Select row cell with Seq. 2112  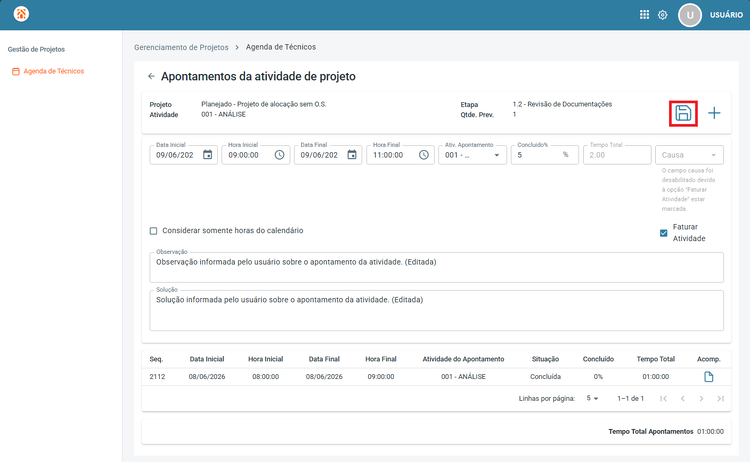tap(157, 377)
